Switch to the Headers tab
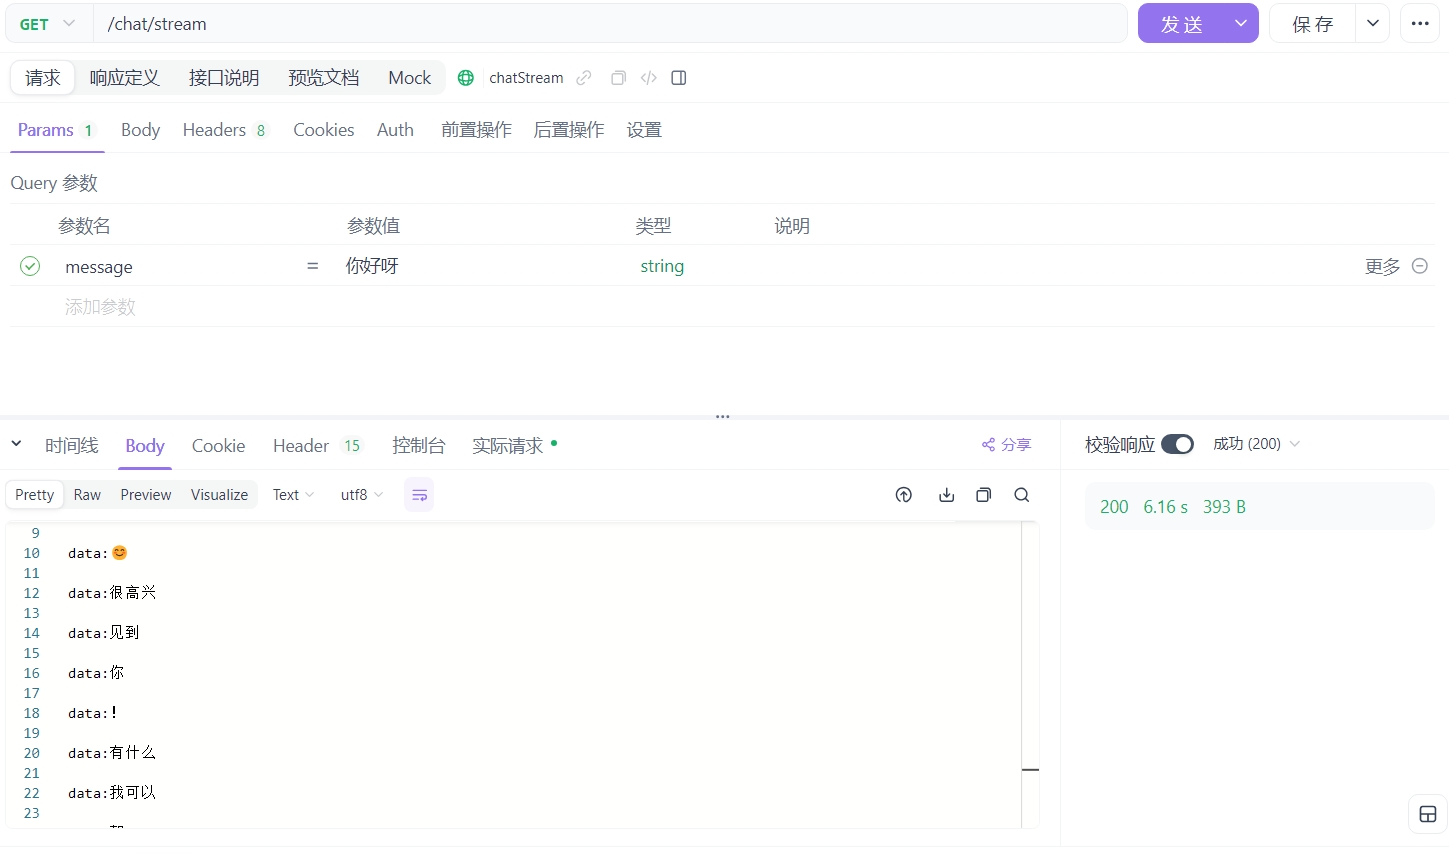 (213, 129)
